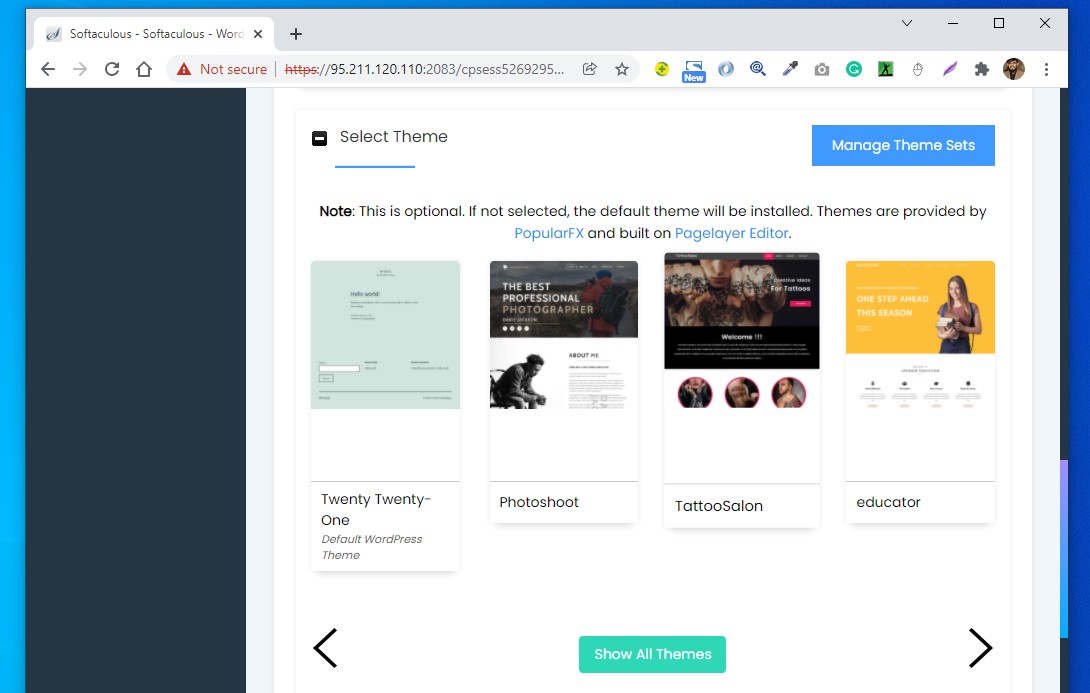Open a new browser tab
The image size is (1090, 693).
click(x=295, y=32)
